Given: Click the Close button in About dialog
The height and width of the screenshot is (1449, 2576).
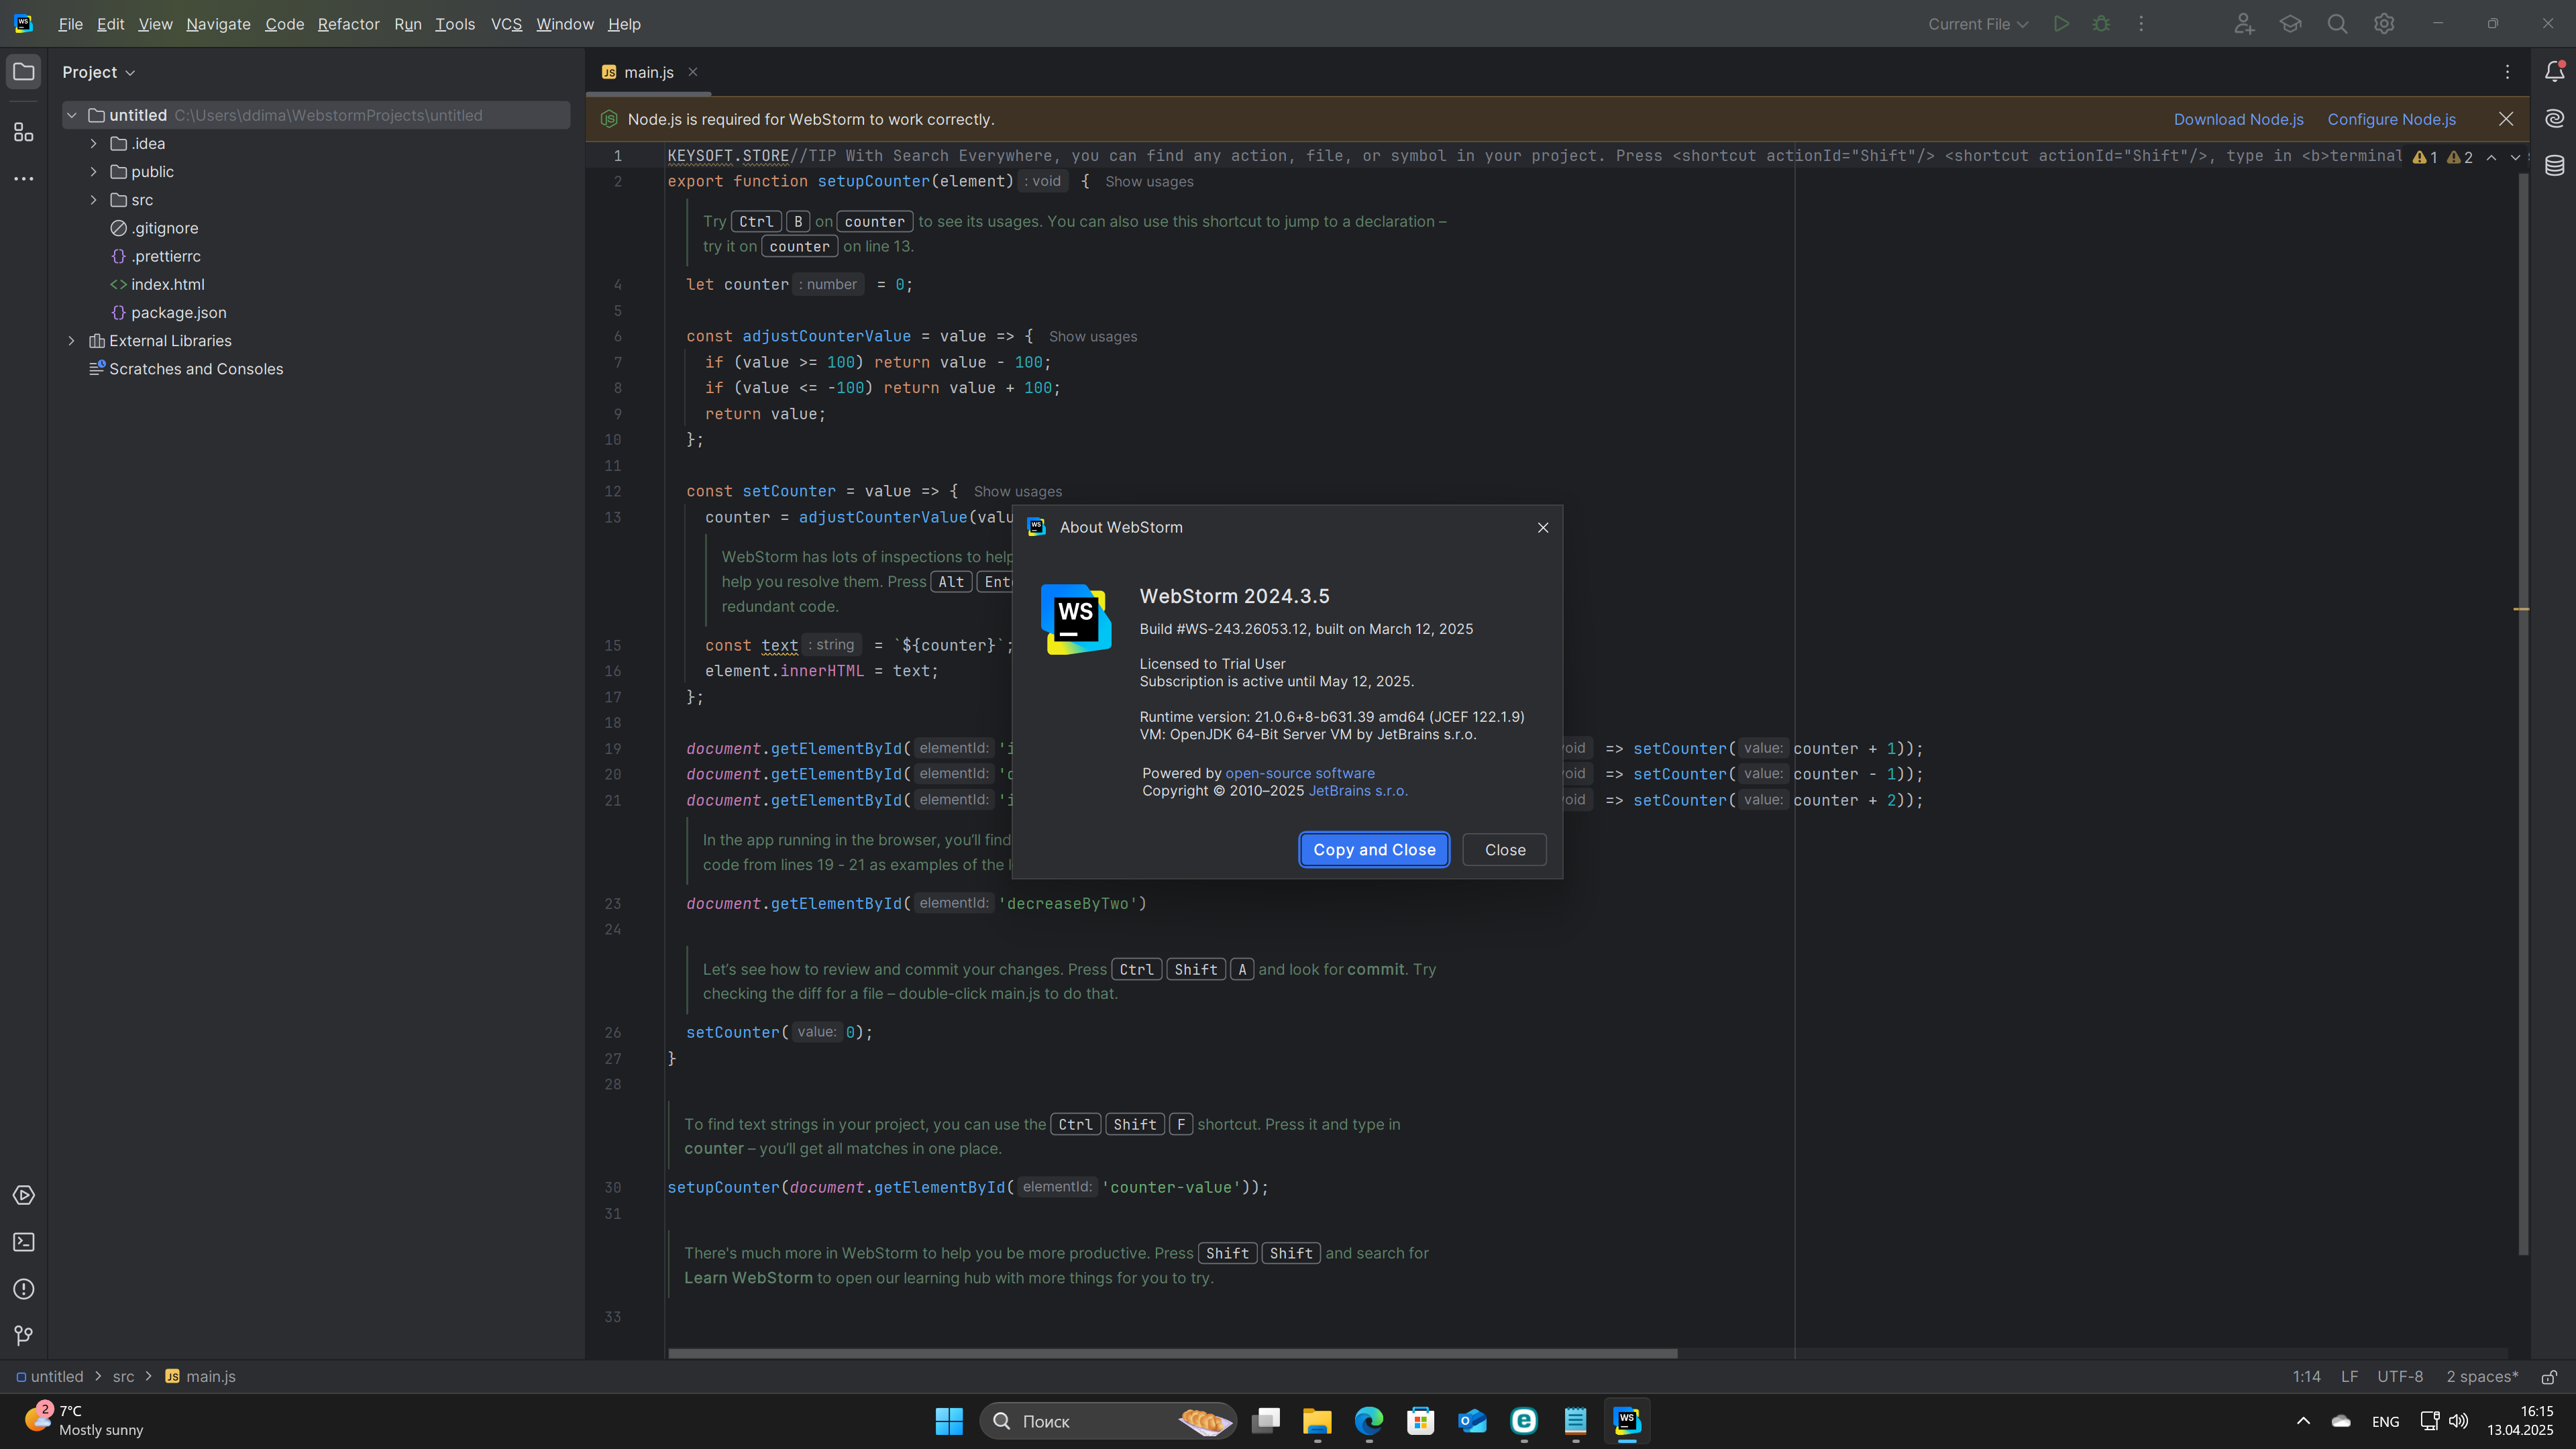Looking at the screenshot, I should (1505, 849).
